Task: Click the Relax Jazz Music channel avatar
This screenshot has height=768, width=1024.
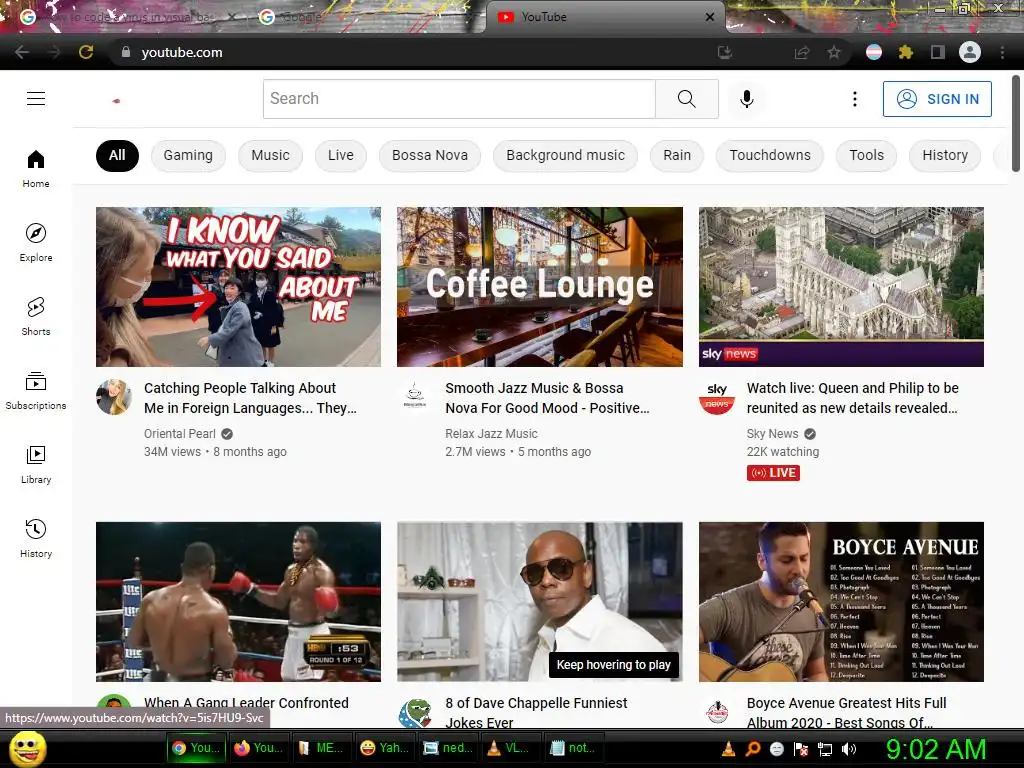Action: 415,396
